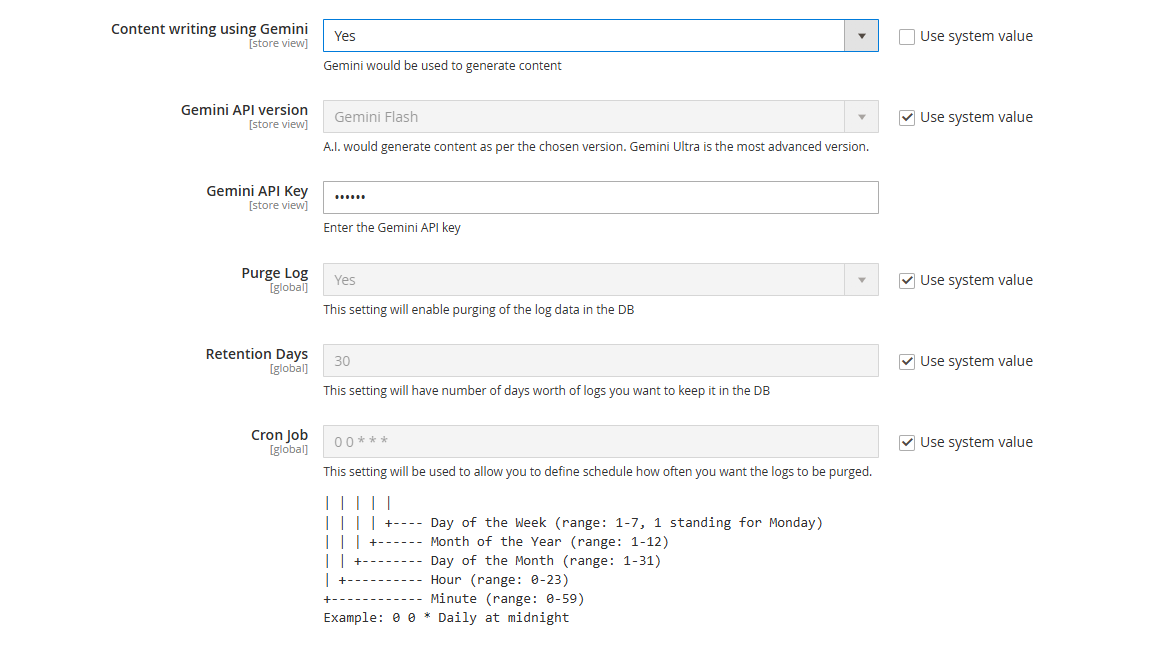Click 'Enter the Gemini API key' hint text
The width and height of the screenshot is (1152, 669).
pos(392,228)
